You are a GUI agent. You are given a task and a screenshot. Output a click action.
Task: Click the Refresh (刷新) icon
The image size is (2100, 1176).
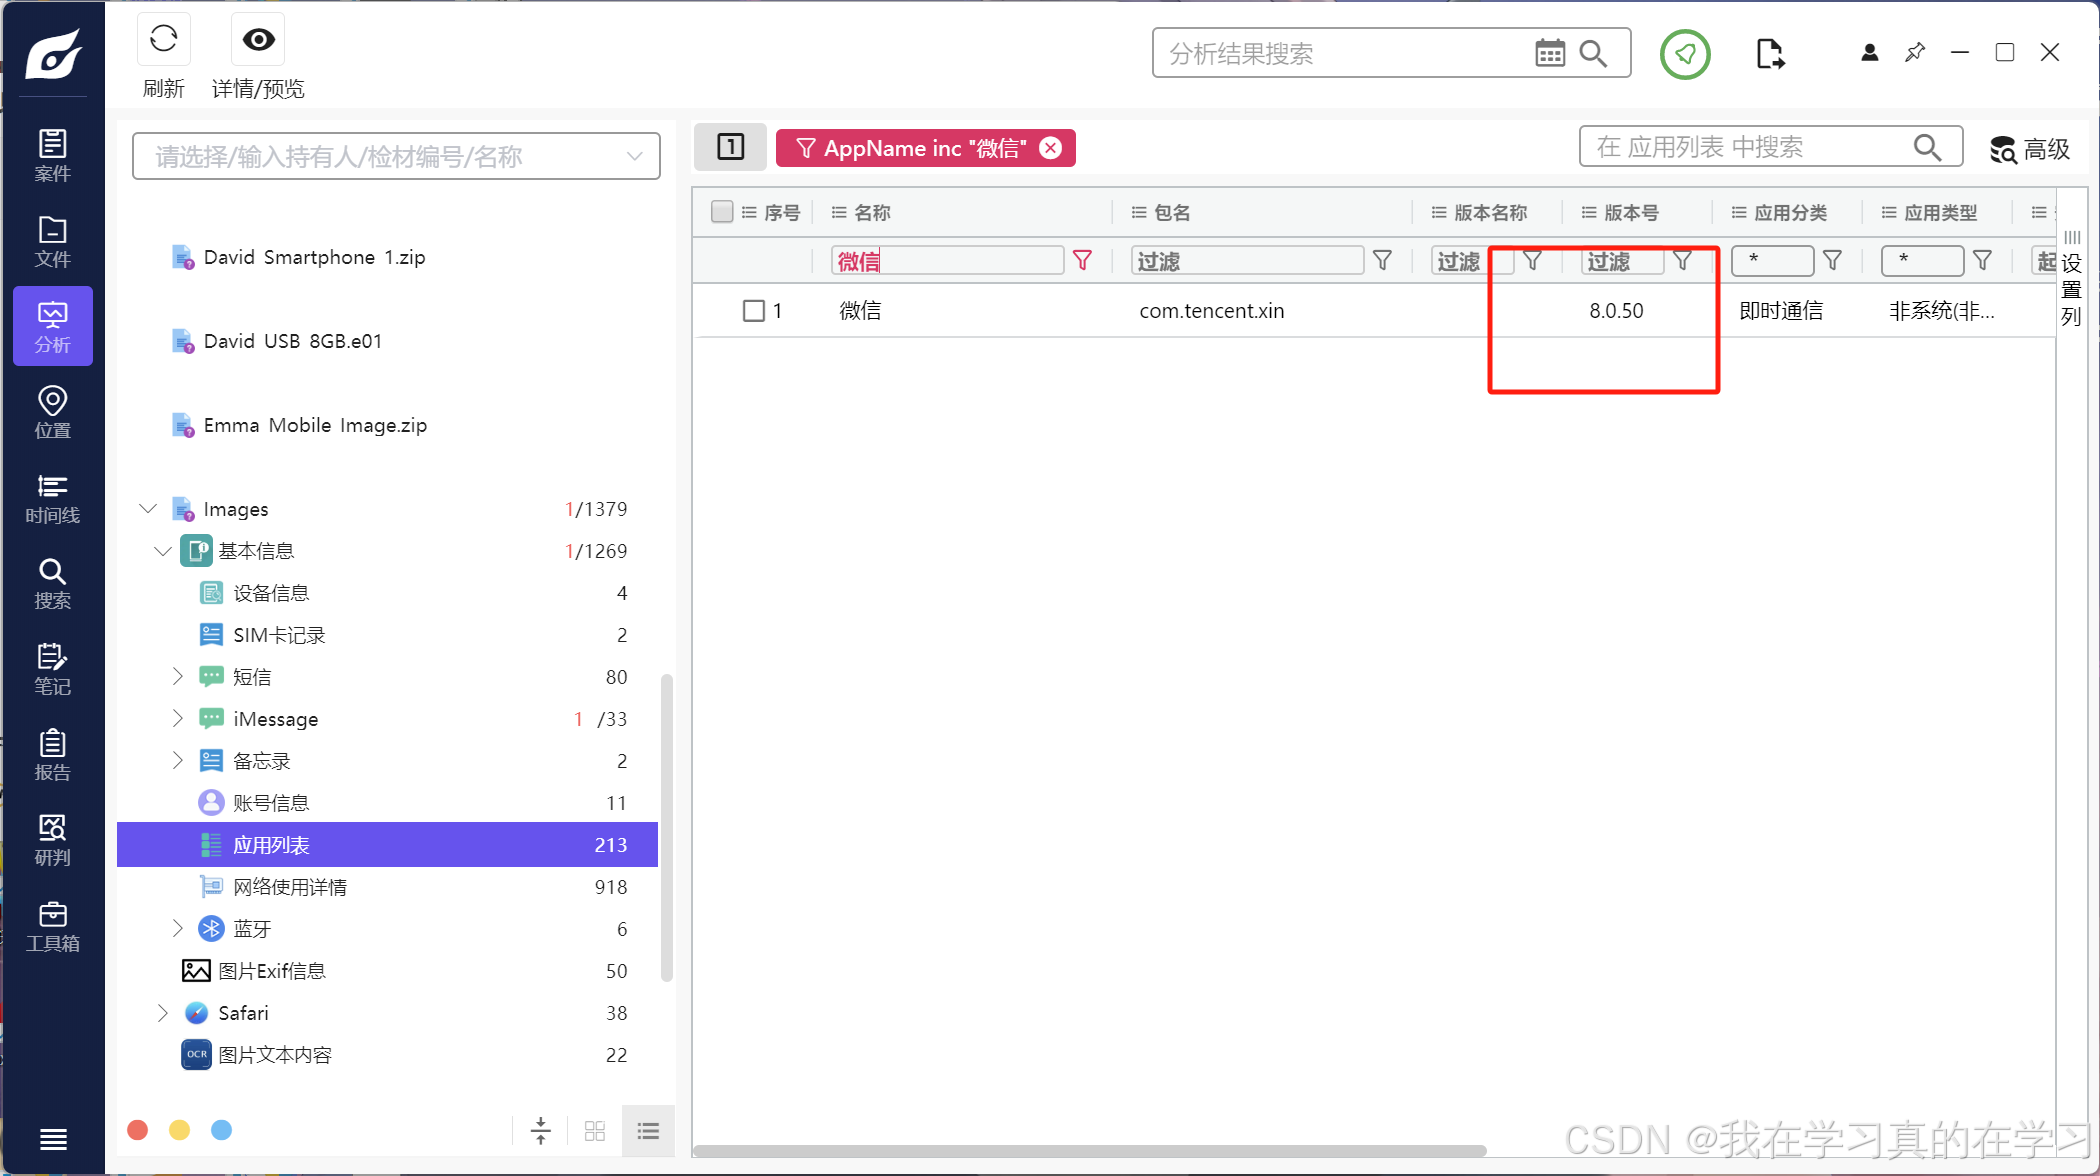coord(163,40)
